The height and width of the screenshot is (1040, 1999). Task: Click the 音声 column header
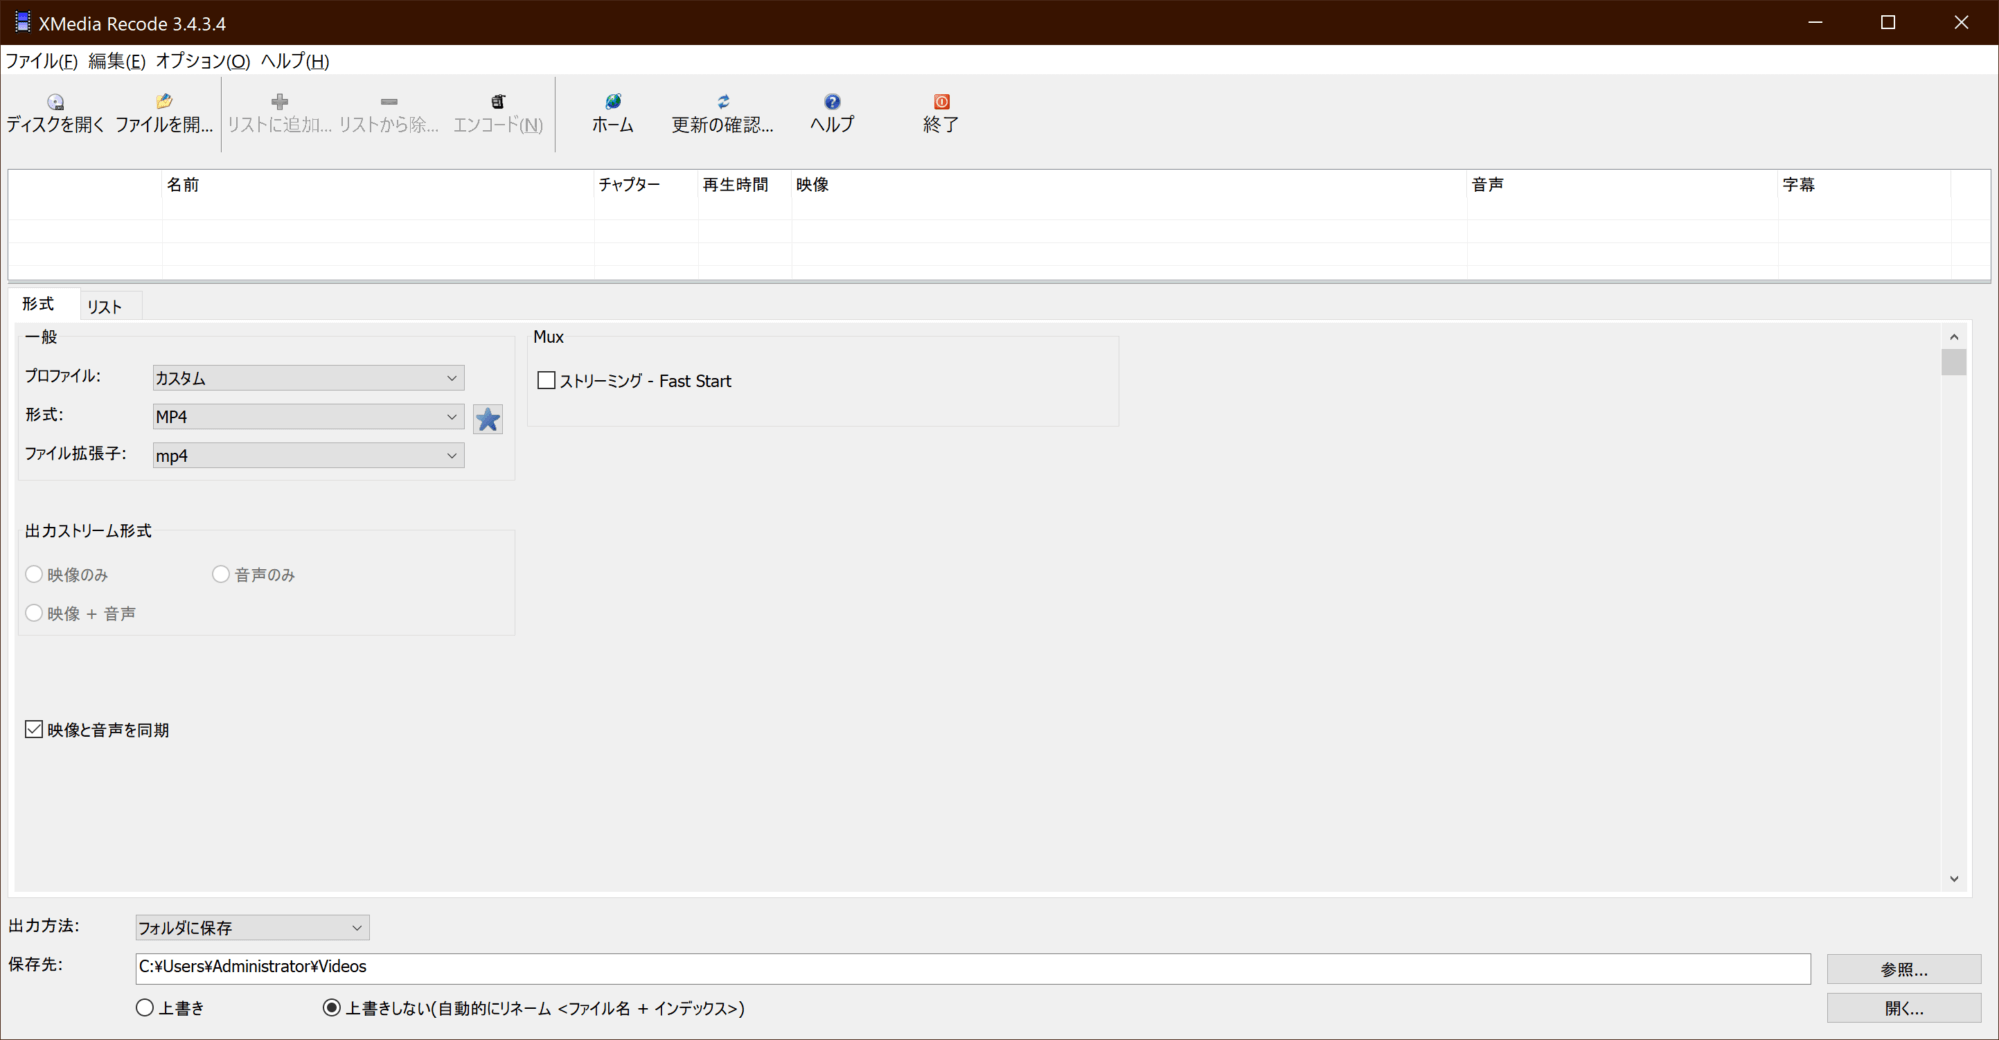point(1623,185)
